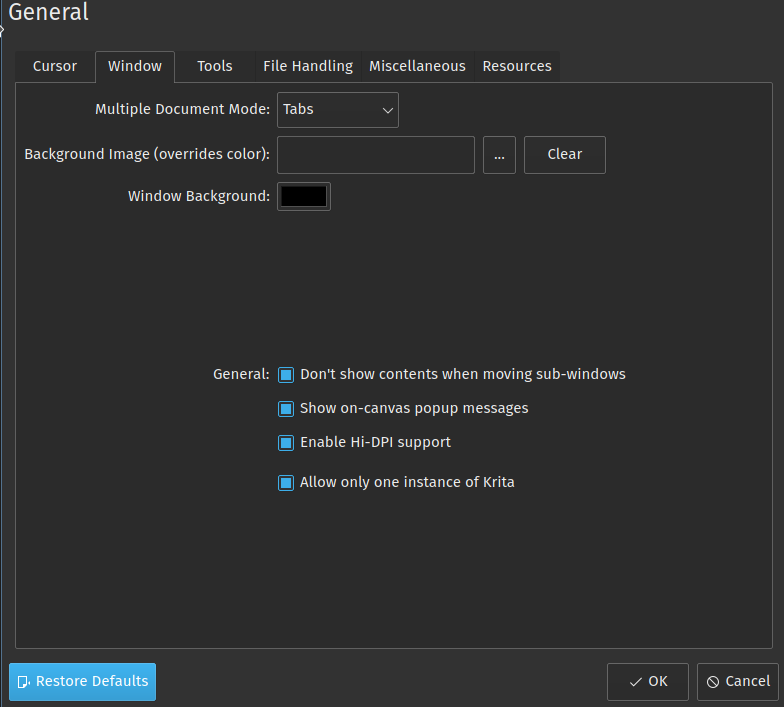Clear the background image path
This screenshot has width=784, height=707.
[565, 155]
